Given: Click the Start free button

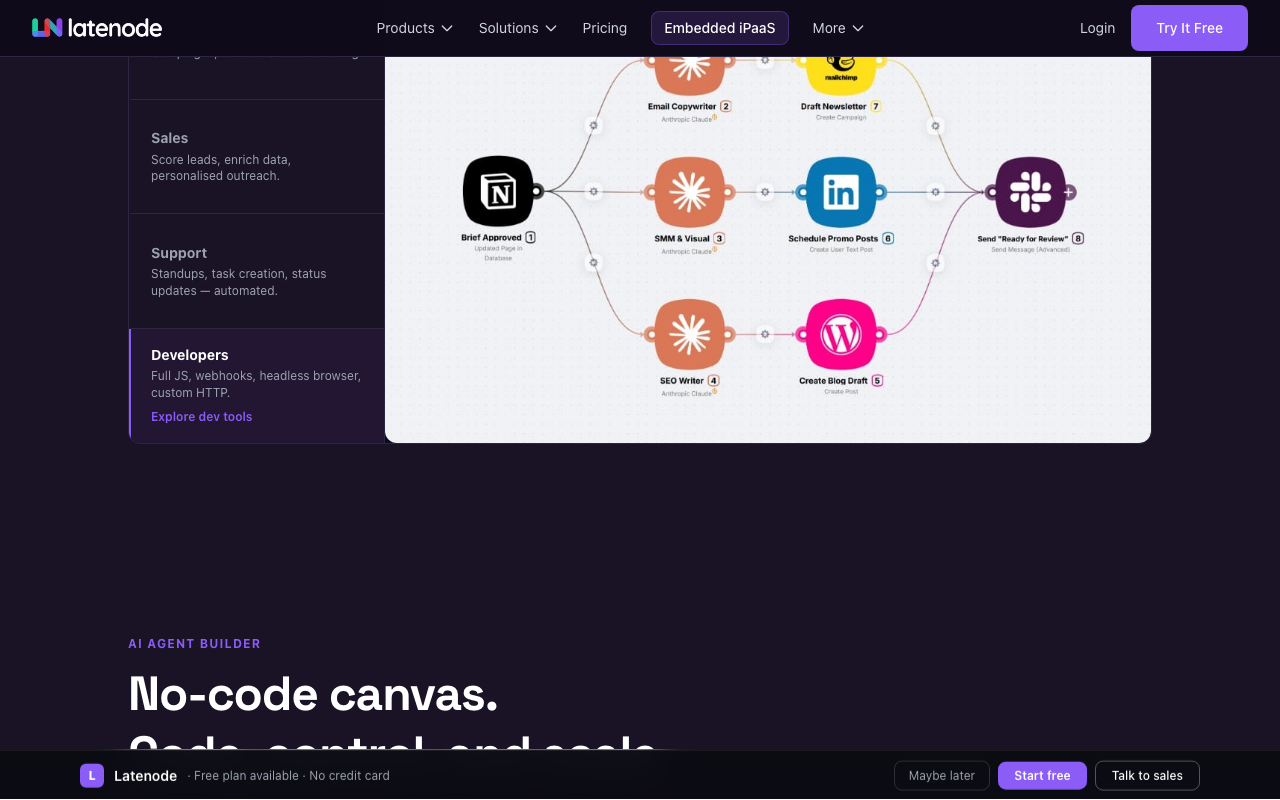Looking at the screenshot, I should click(x=1042, y=776).
